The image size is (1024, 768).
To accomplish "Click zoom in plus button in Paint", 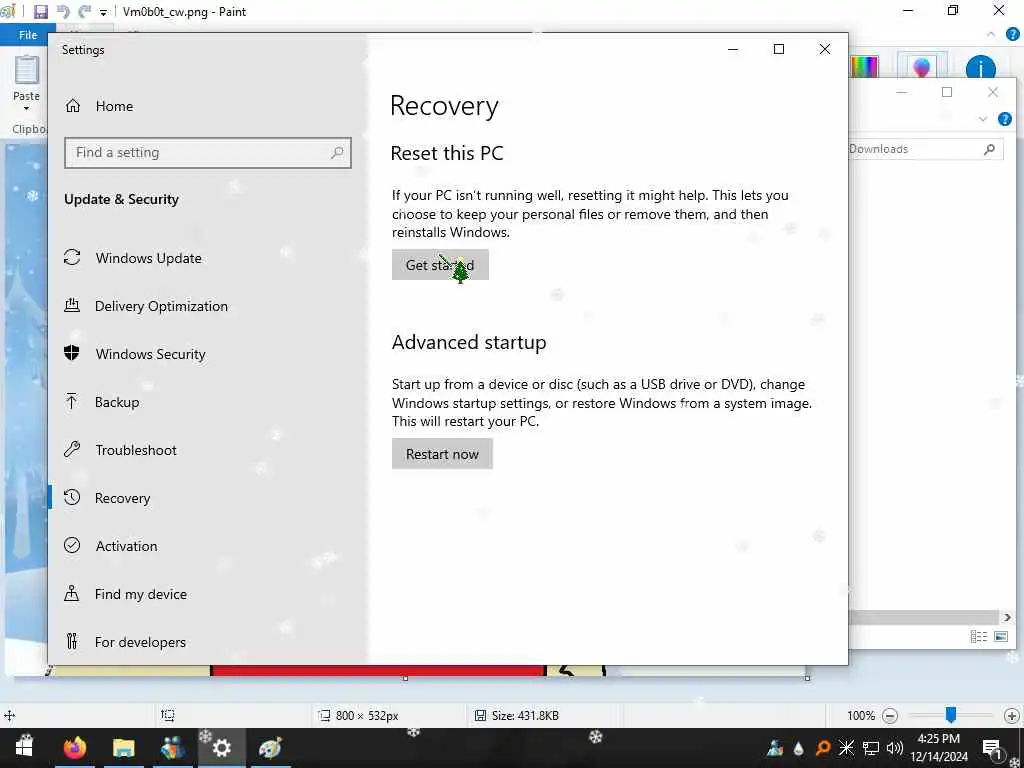I will pyautogui.click(x=1011, y=716).
